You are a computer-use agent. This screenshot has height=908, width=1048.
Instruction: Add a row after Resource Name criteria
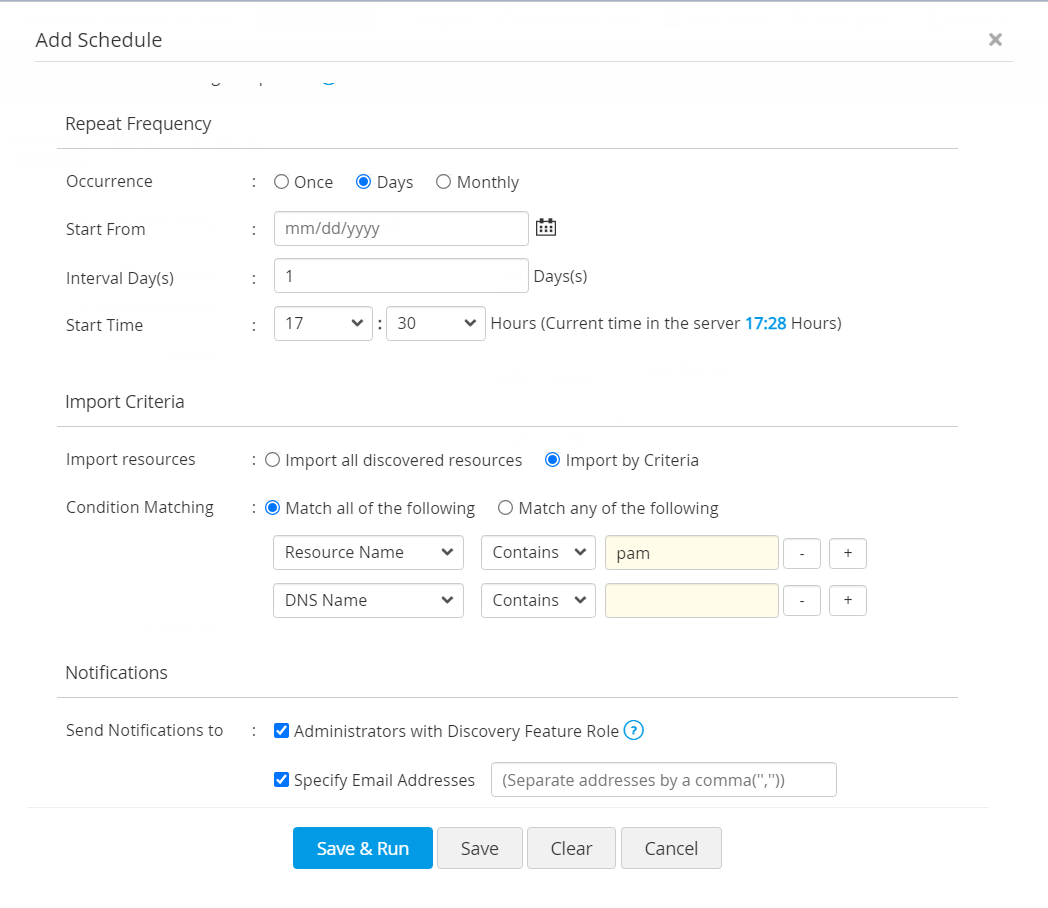[x=847, y=553]
